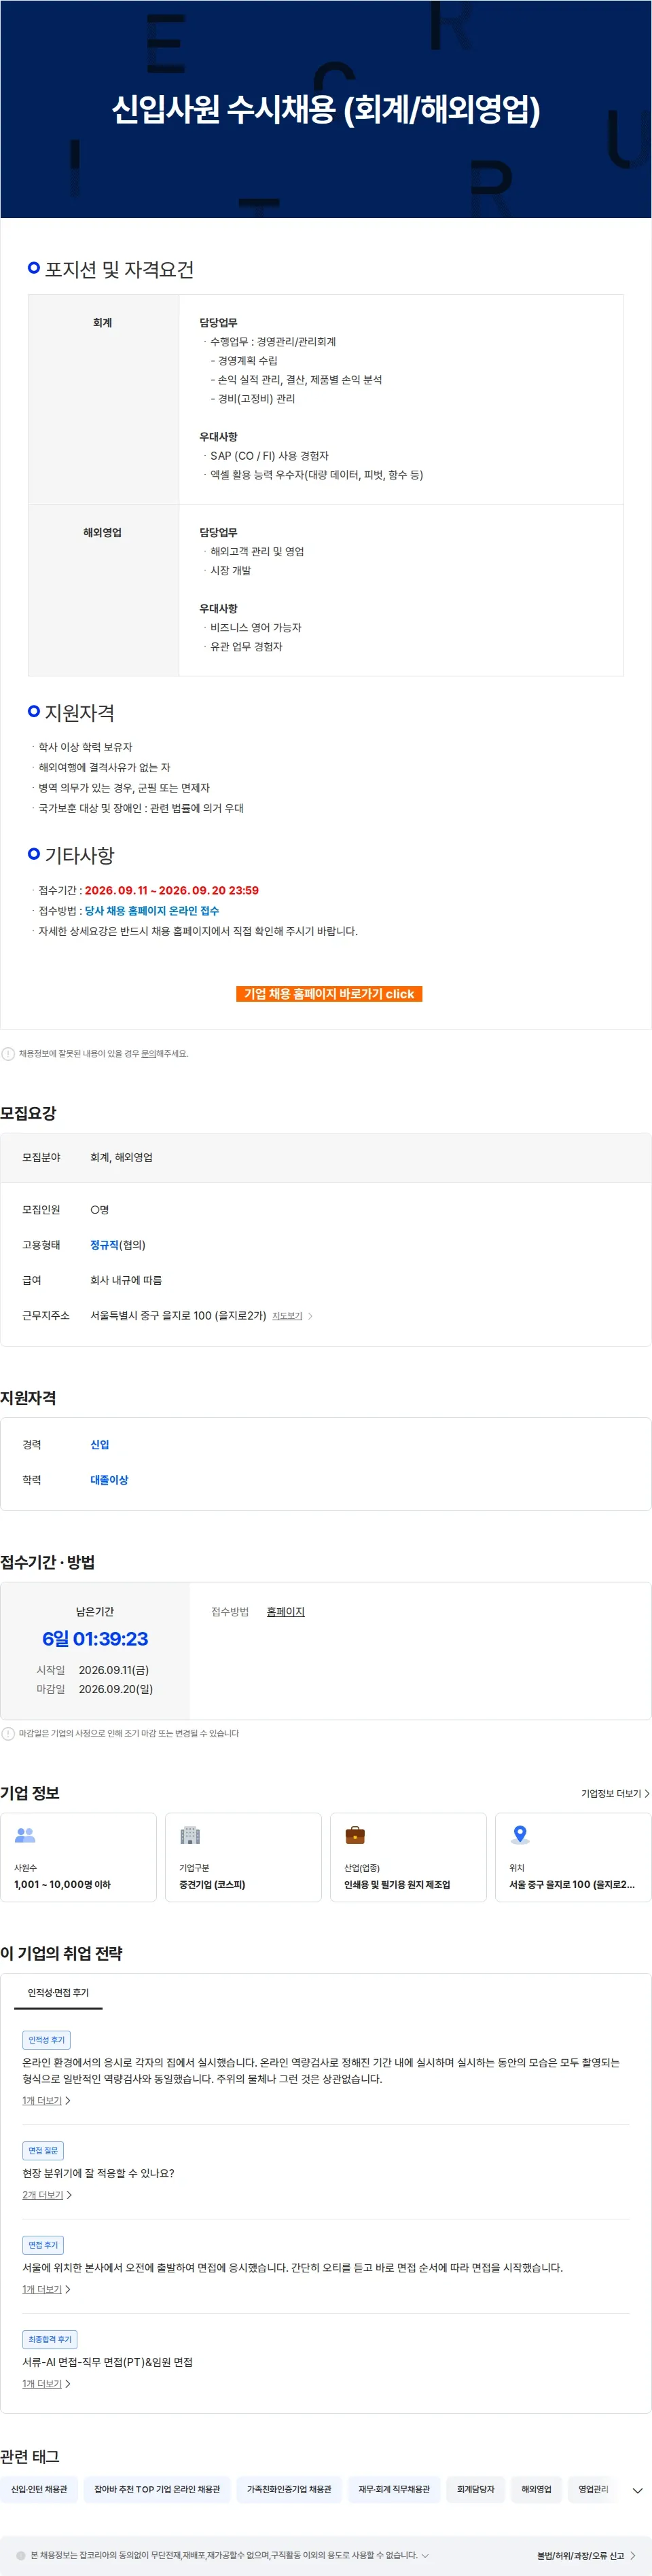This screenshot has width=652, height=2576.
Task: Select the 신입·인턴 채용관 tag
Action: tap(39, 2489)
